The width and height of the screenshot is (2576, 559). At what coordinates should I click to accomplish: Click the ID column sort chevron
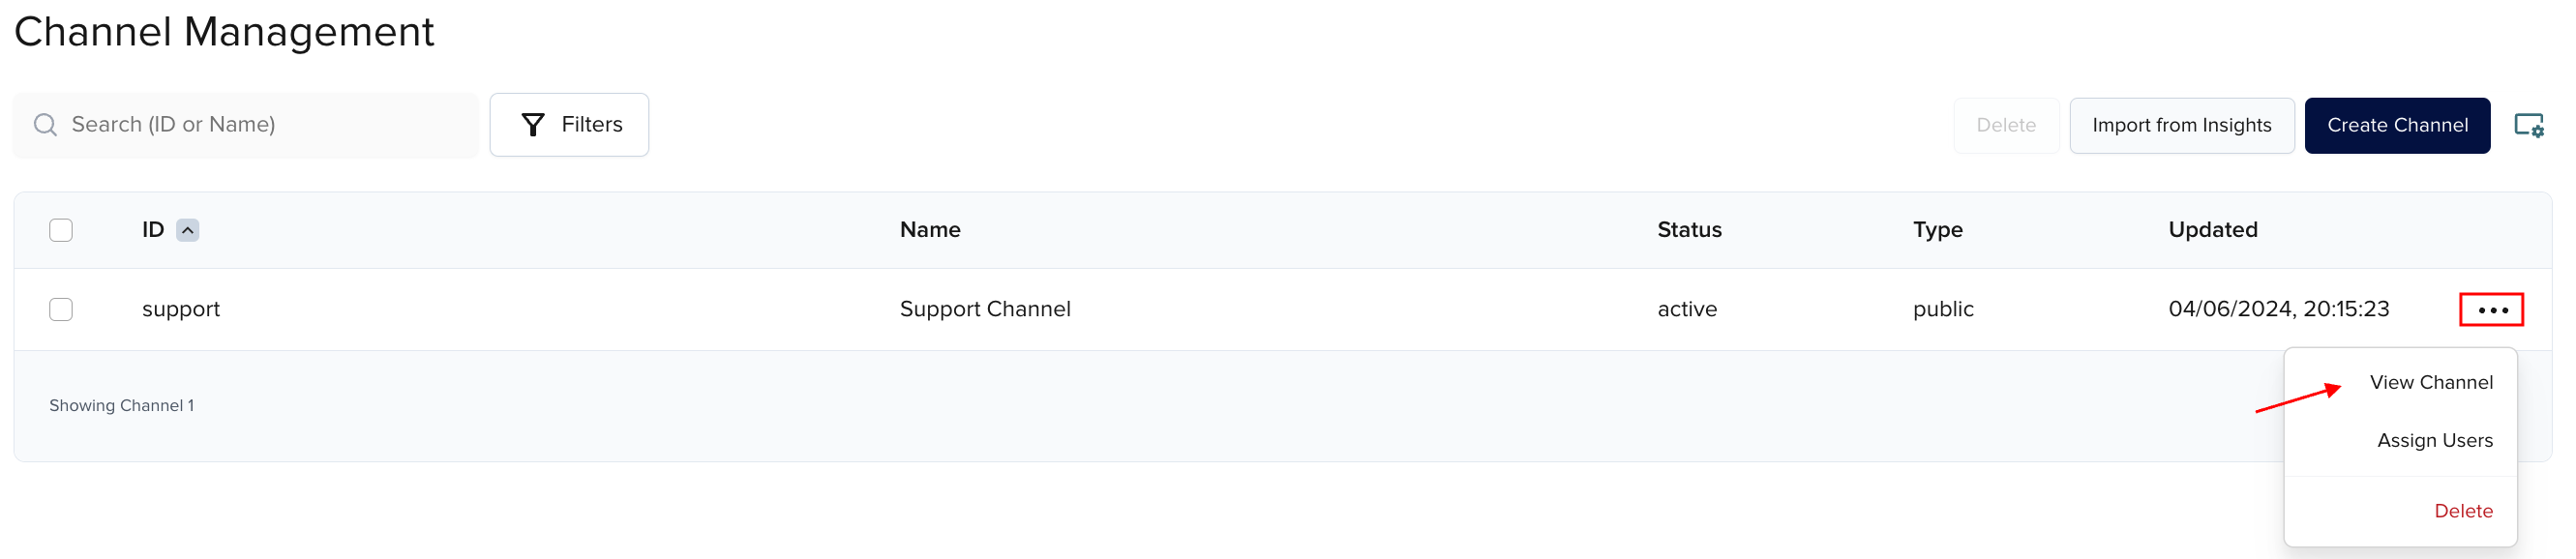(x=187, y=230)
